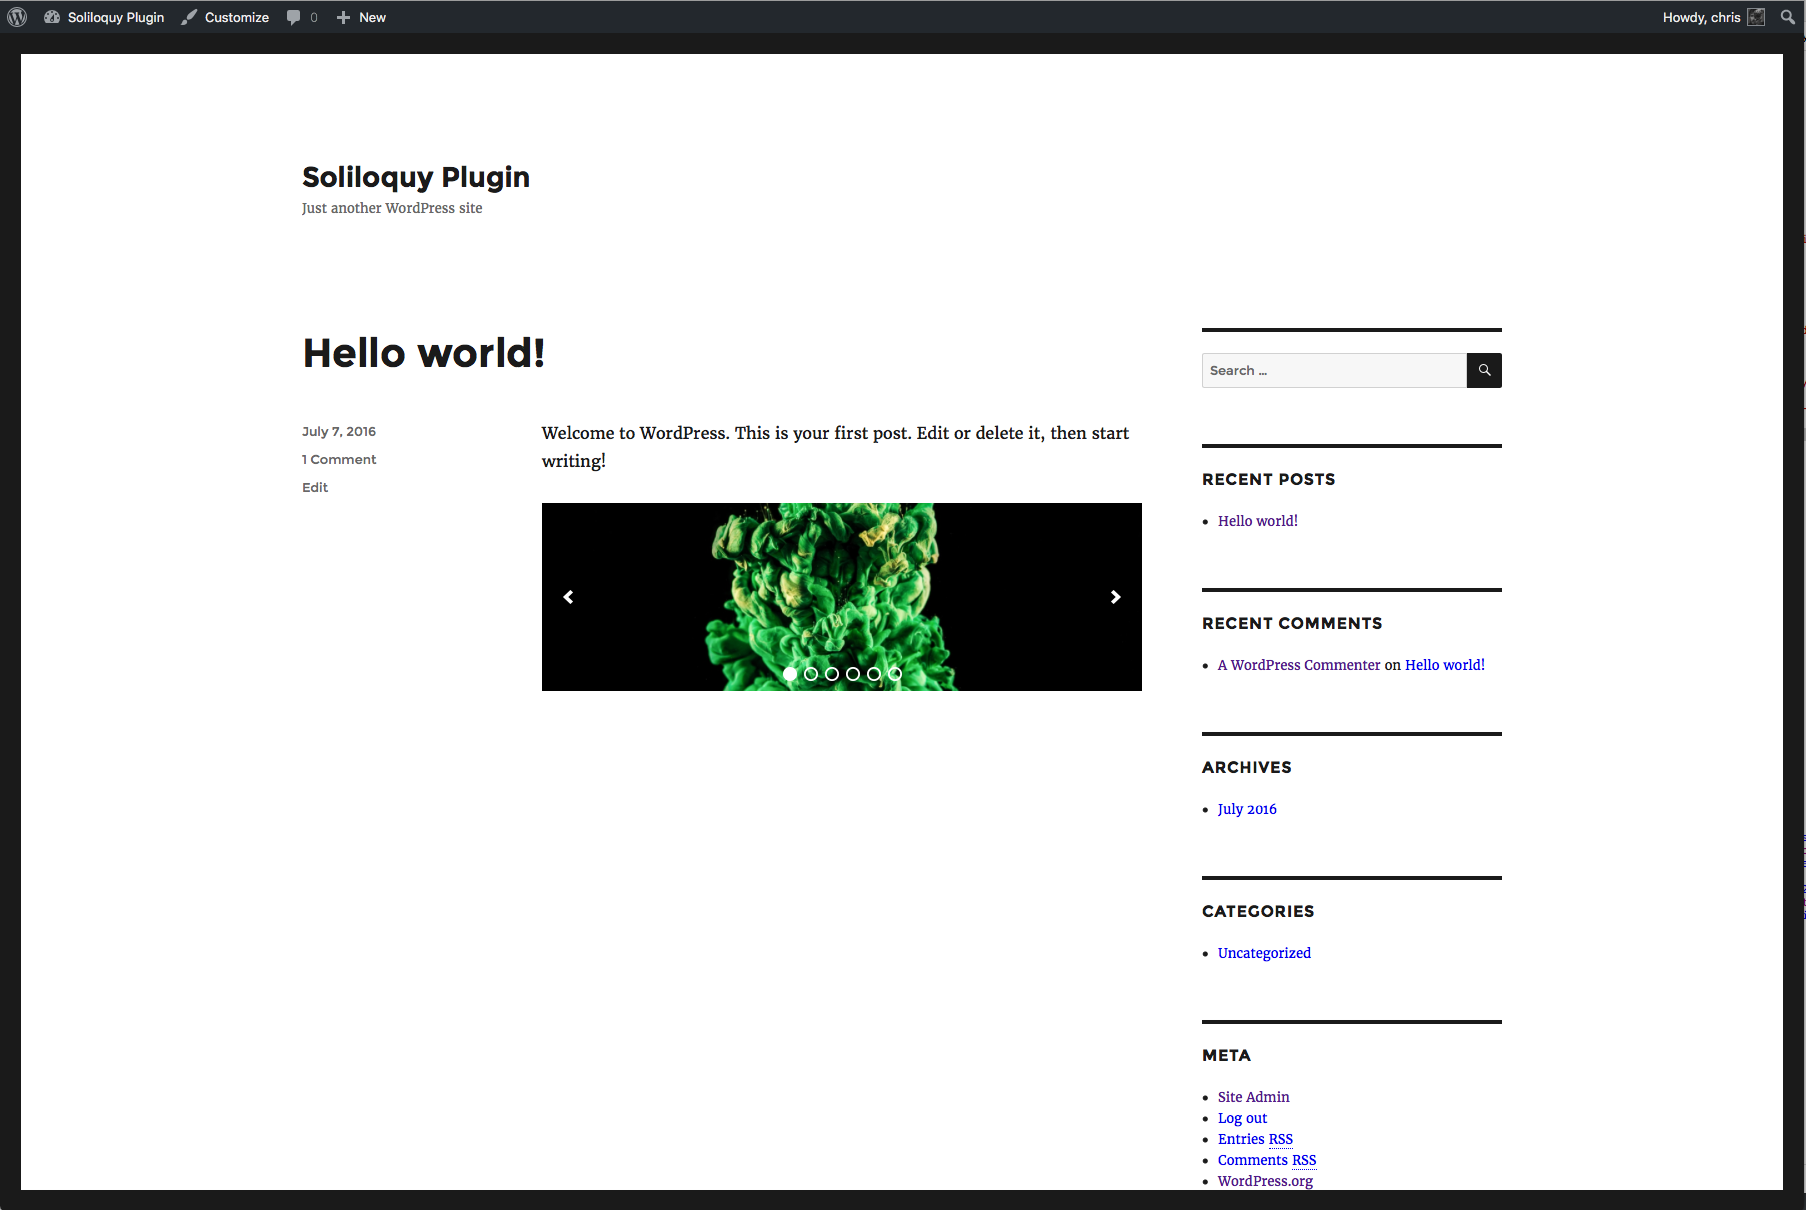Open the Soliloquy Plugin site menu
Screen dimensions: 1806x1210
click(x=104, y=17)
